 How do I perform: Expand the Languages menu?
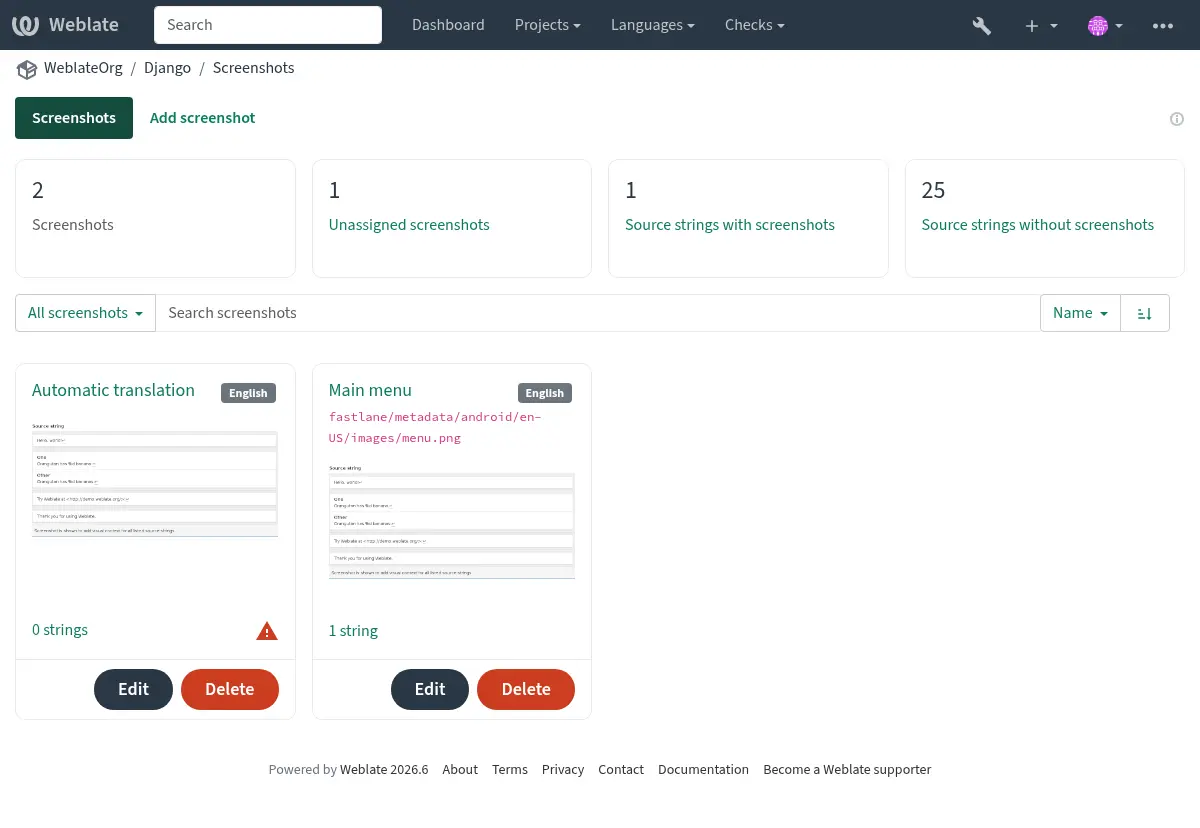tap(654, 25)
